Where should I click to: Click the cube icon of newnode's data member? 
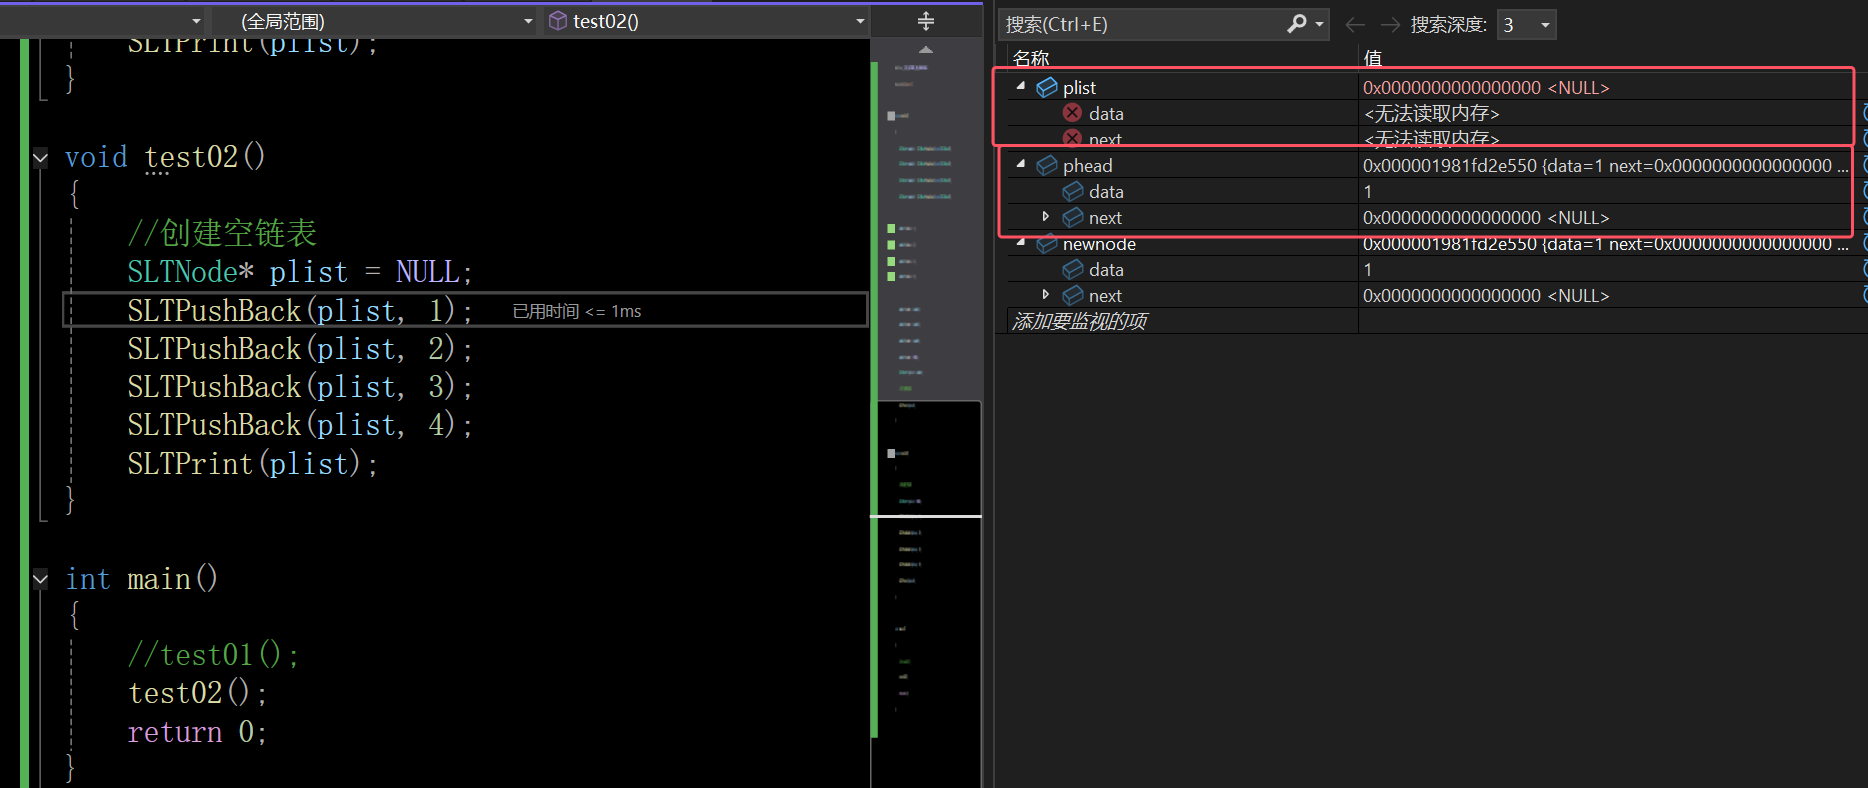pyautogui.click(x=1073, y=269)
